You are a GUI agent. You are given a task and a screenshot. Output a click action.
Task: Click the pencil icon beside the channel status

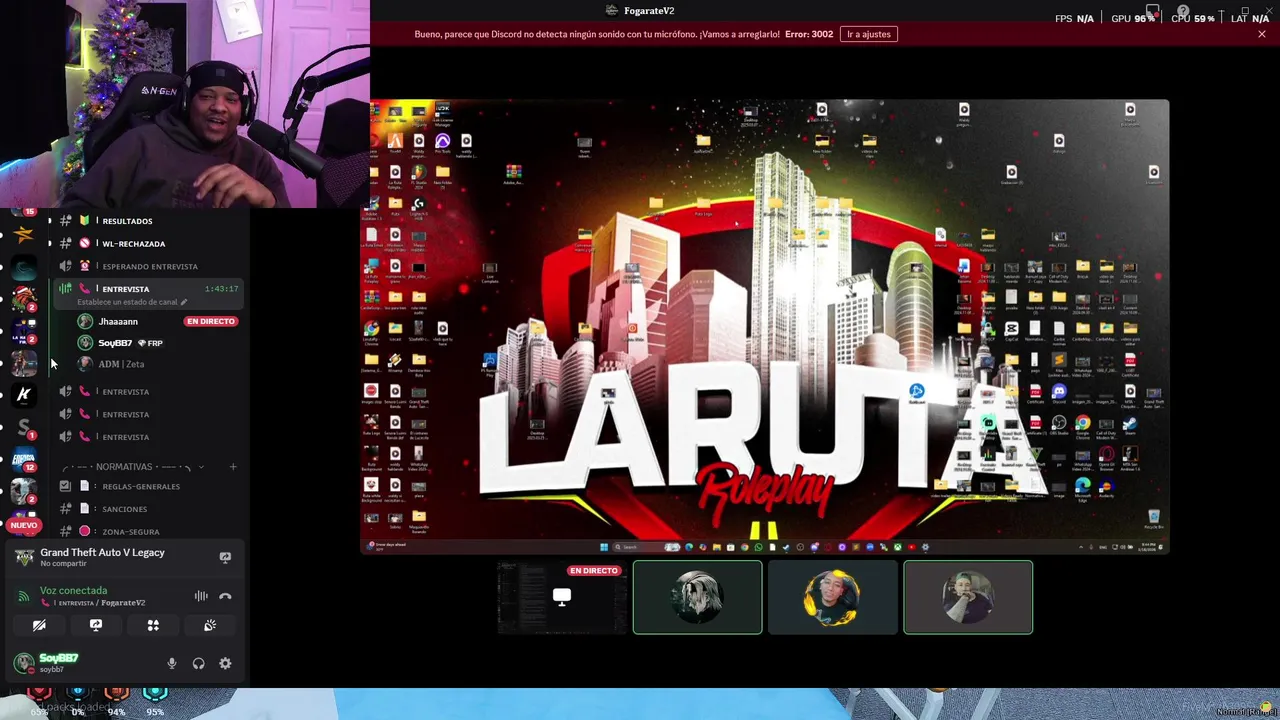click(184, 302)
